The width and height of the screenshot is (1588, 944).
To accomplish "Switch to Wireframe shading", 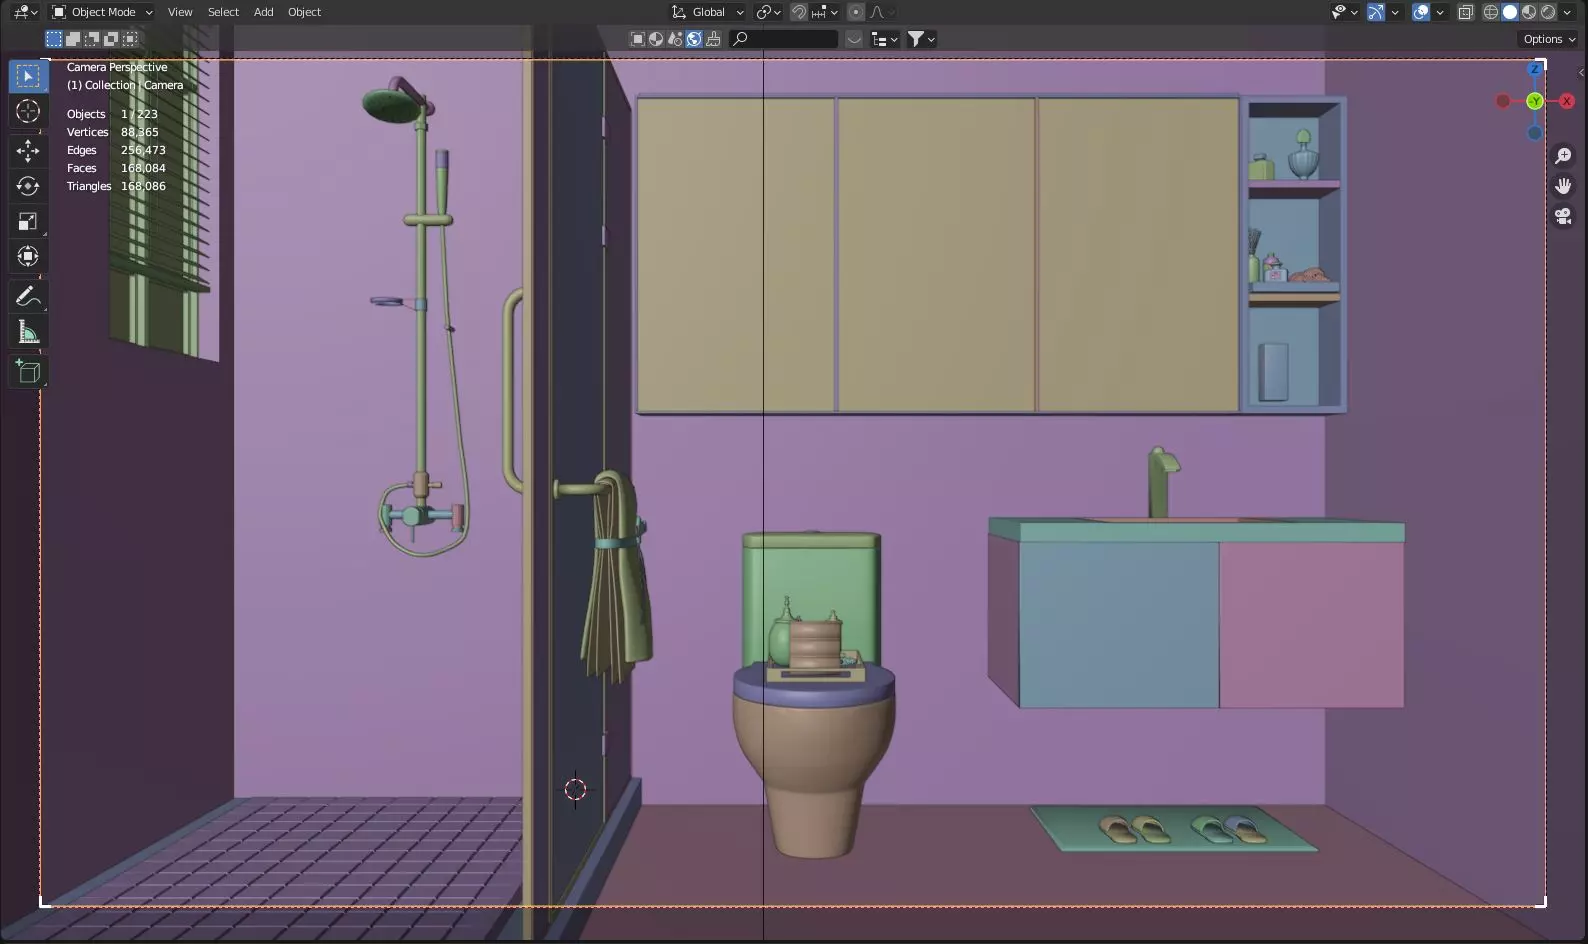I will pos(1491,12).
